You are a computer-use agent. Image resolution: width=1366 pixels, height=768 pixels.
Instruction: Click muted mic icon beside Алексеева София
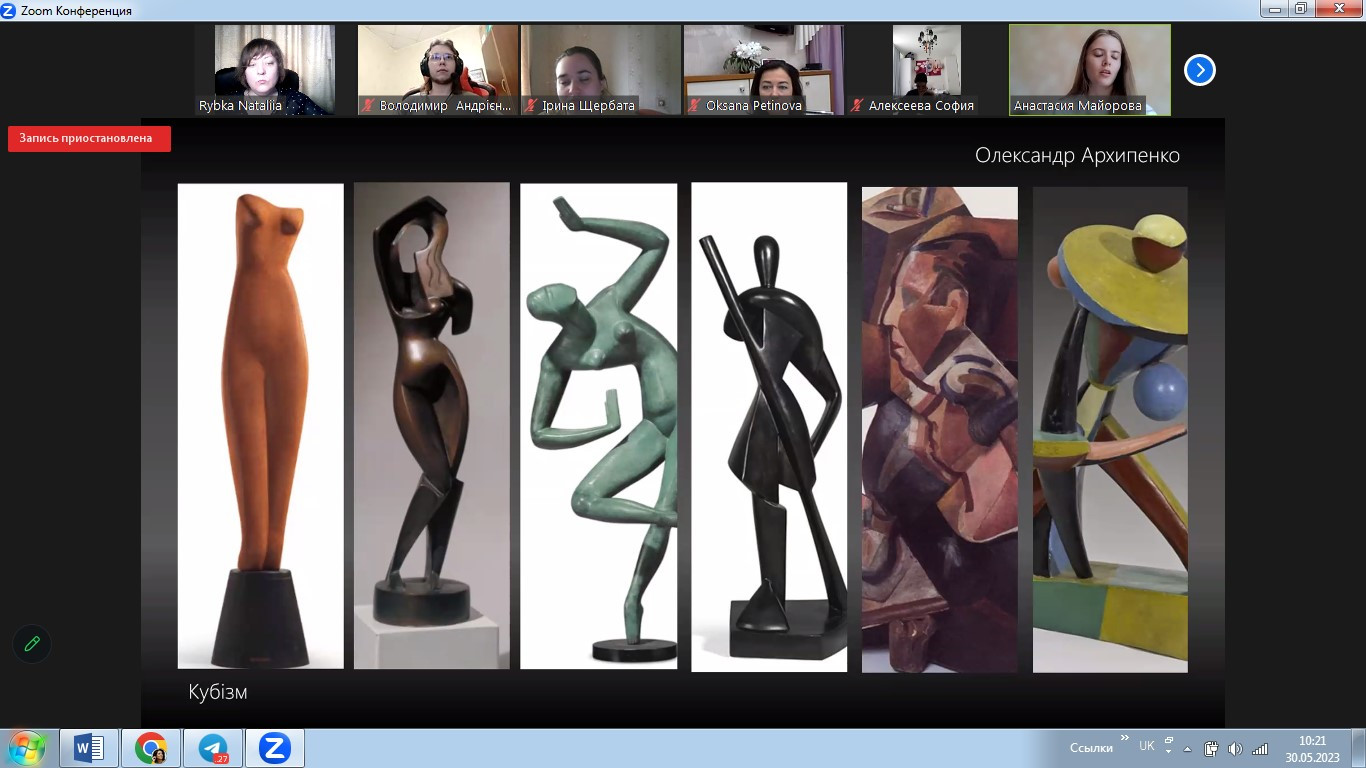point(858,105)
